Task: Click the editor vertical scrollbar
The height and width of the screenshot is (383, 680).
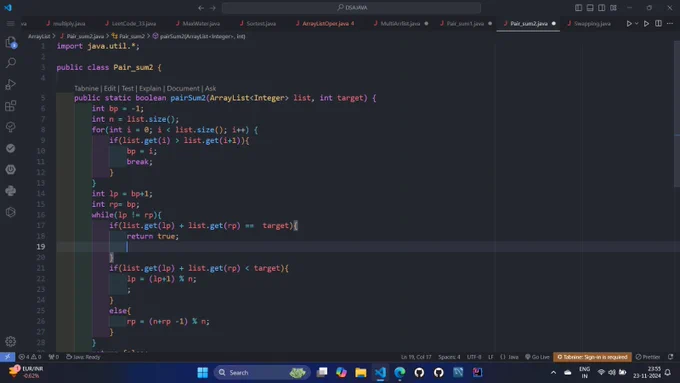Action: (x=677, y=113)
